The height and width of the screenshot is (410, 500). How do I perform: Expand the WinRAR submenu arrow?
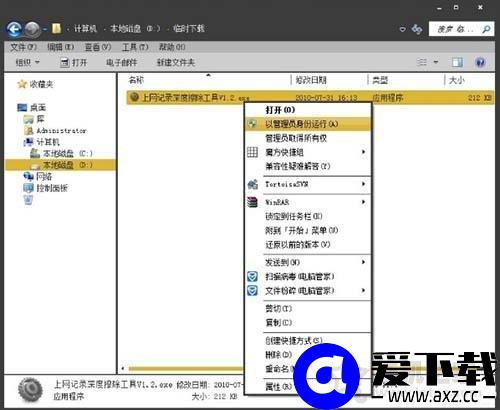pyautogui.click(x=364, y=202)
